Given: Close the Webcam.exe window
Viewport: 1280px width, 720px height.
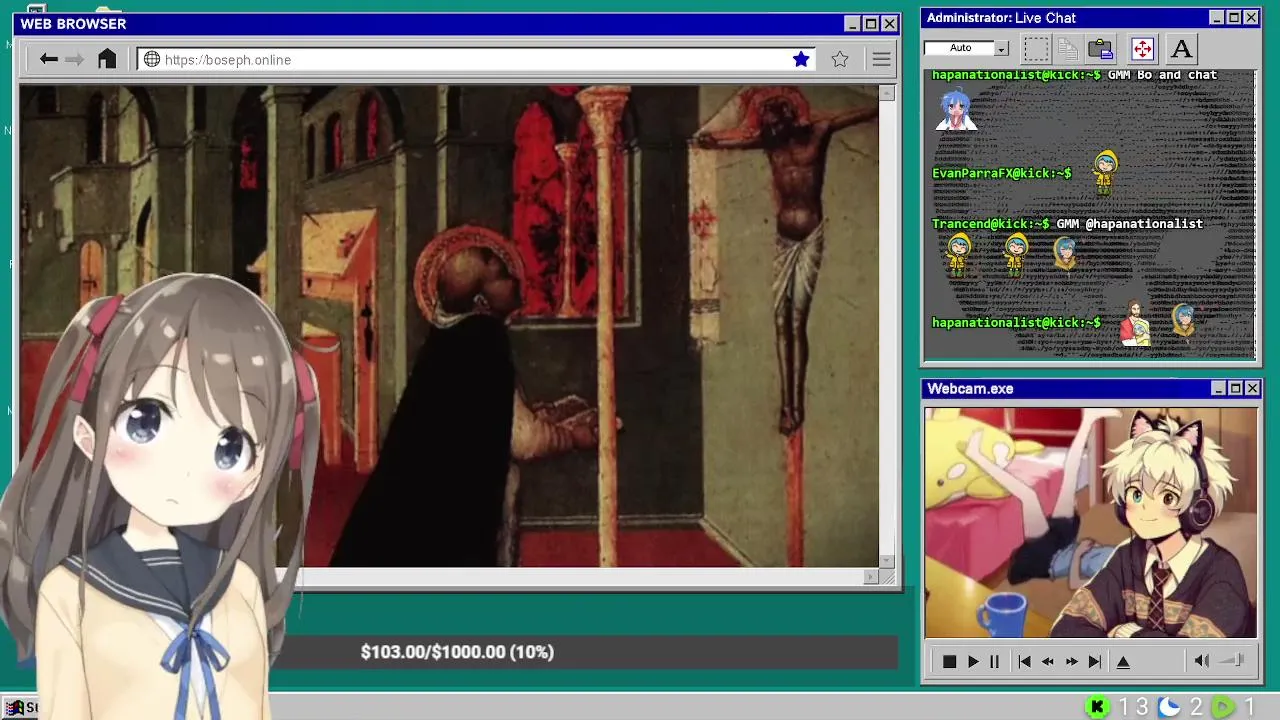Looking at the screenshot, I should point(1252,388).
